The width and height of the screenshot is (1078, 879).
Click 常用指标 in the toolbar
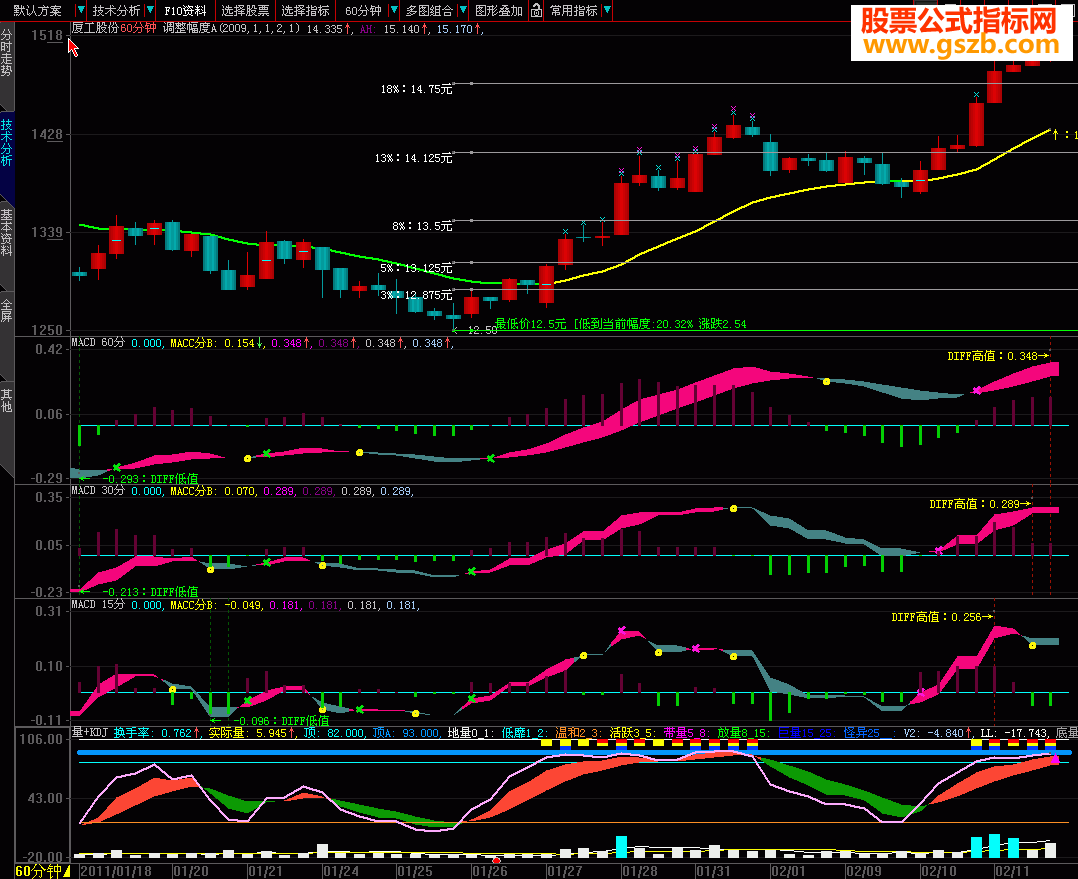[573, 10]
